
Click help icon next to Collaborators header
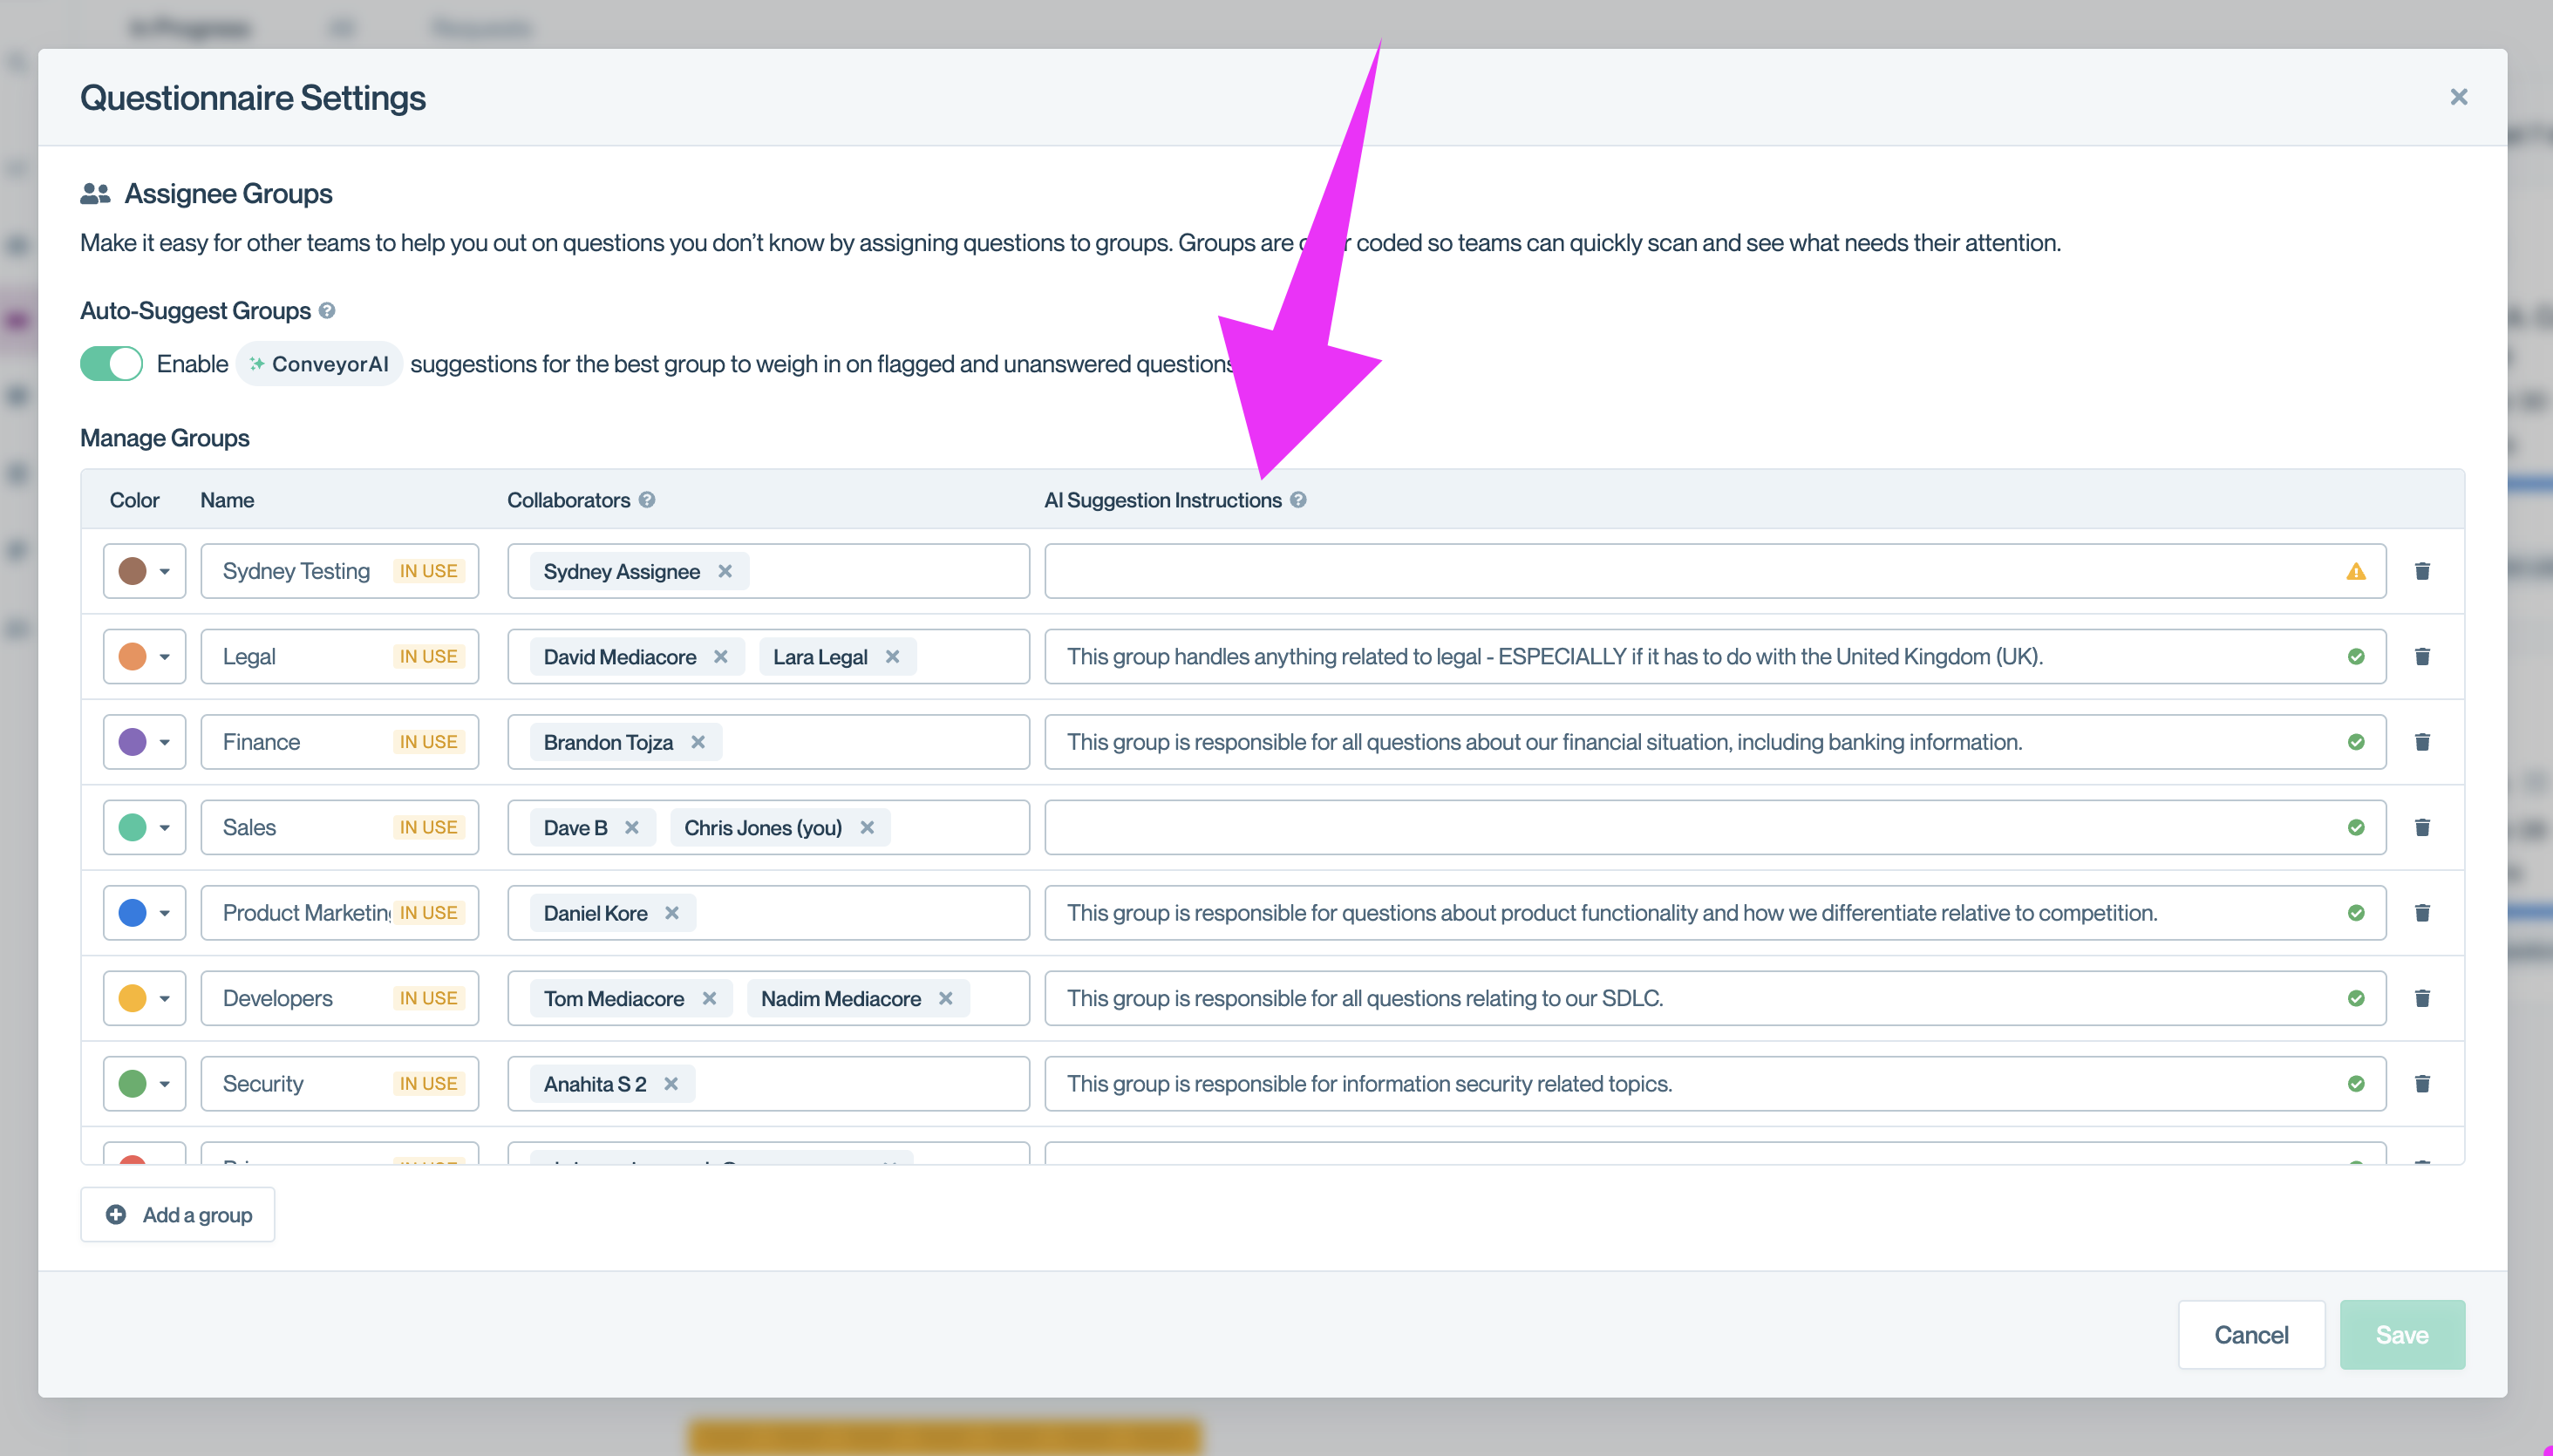pos(647,500)
